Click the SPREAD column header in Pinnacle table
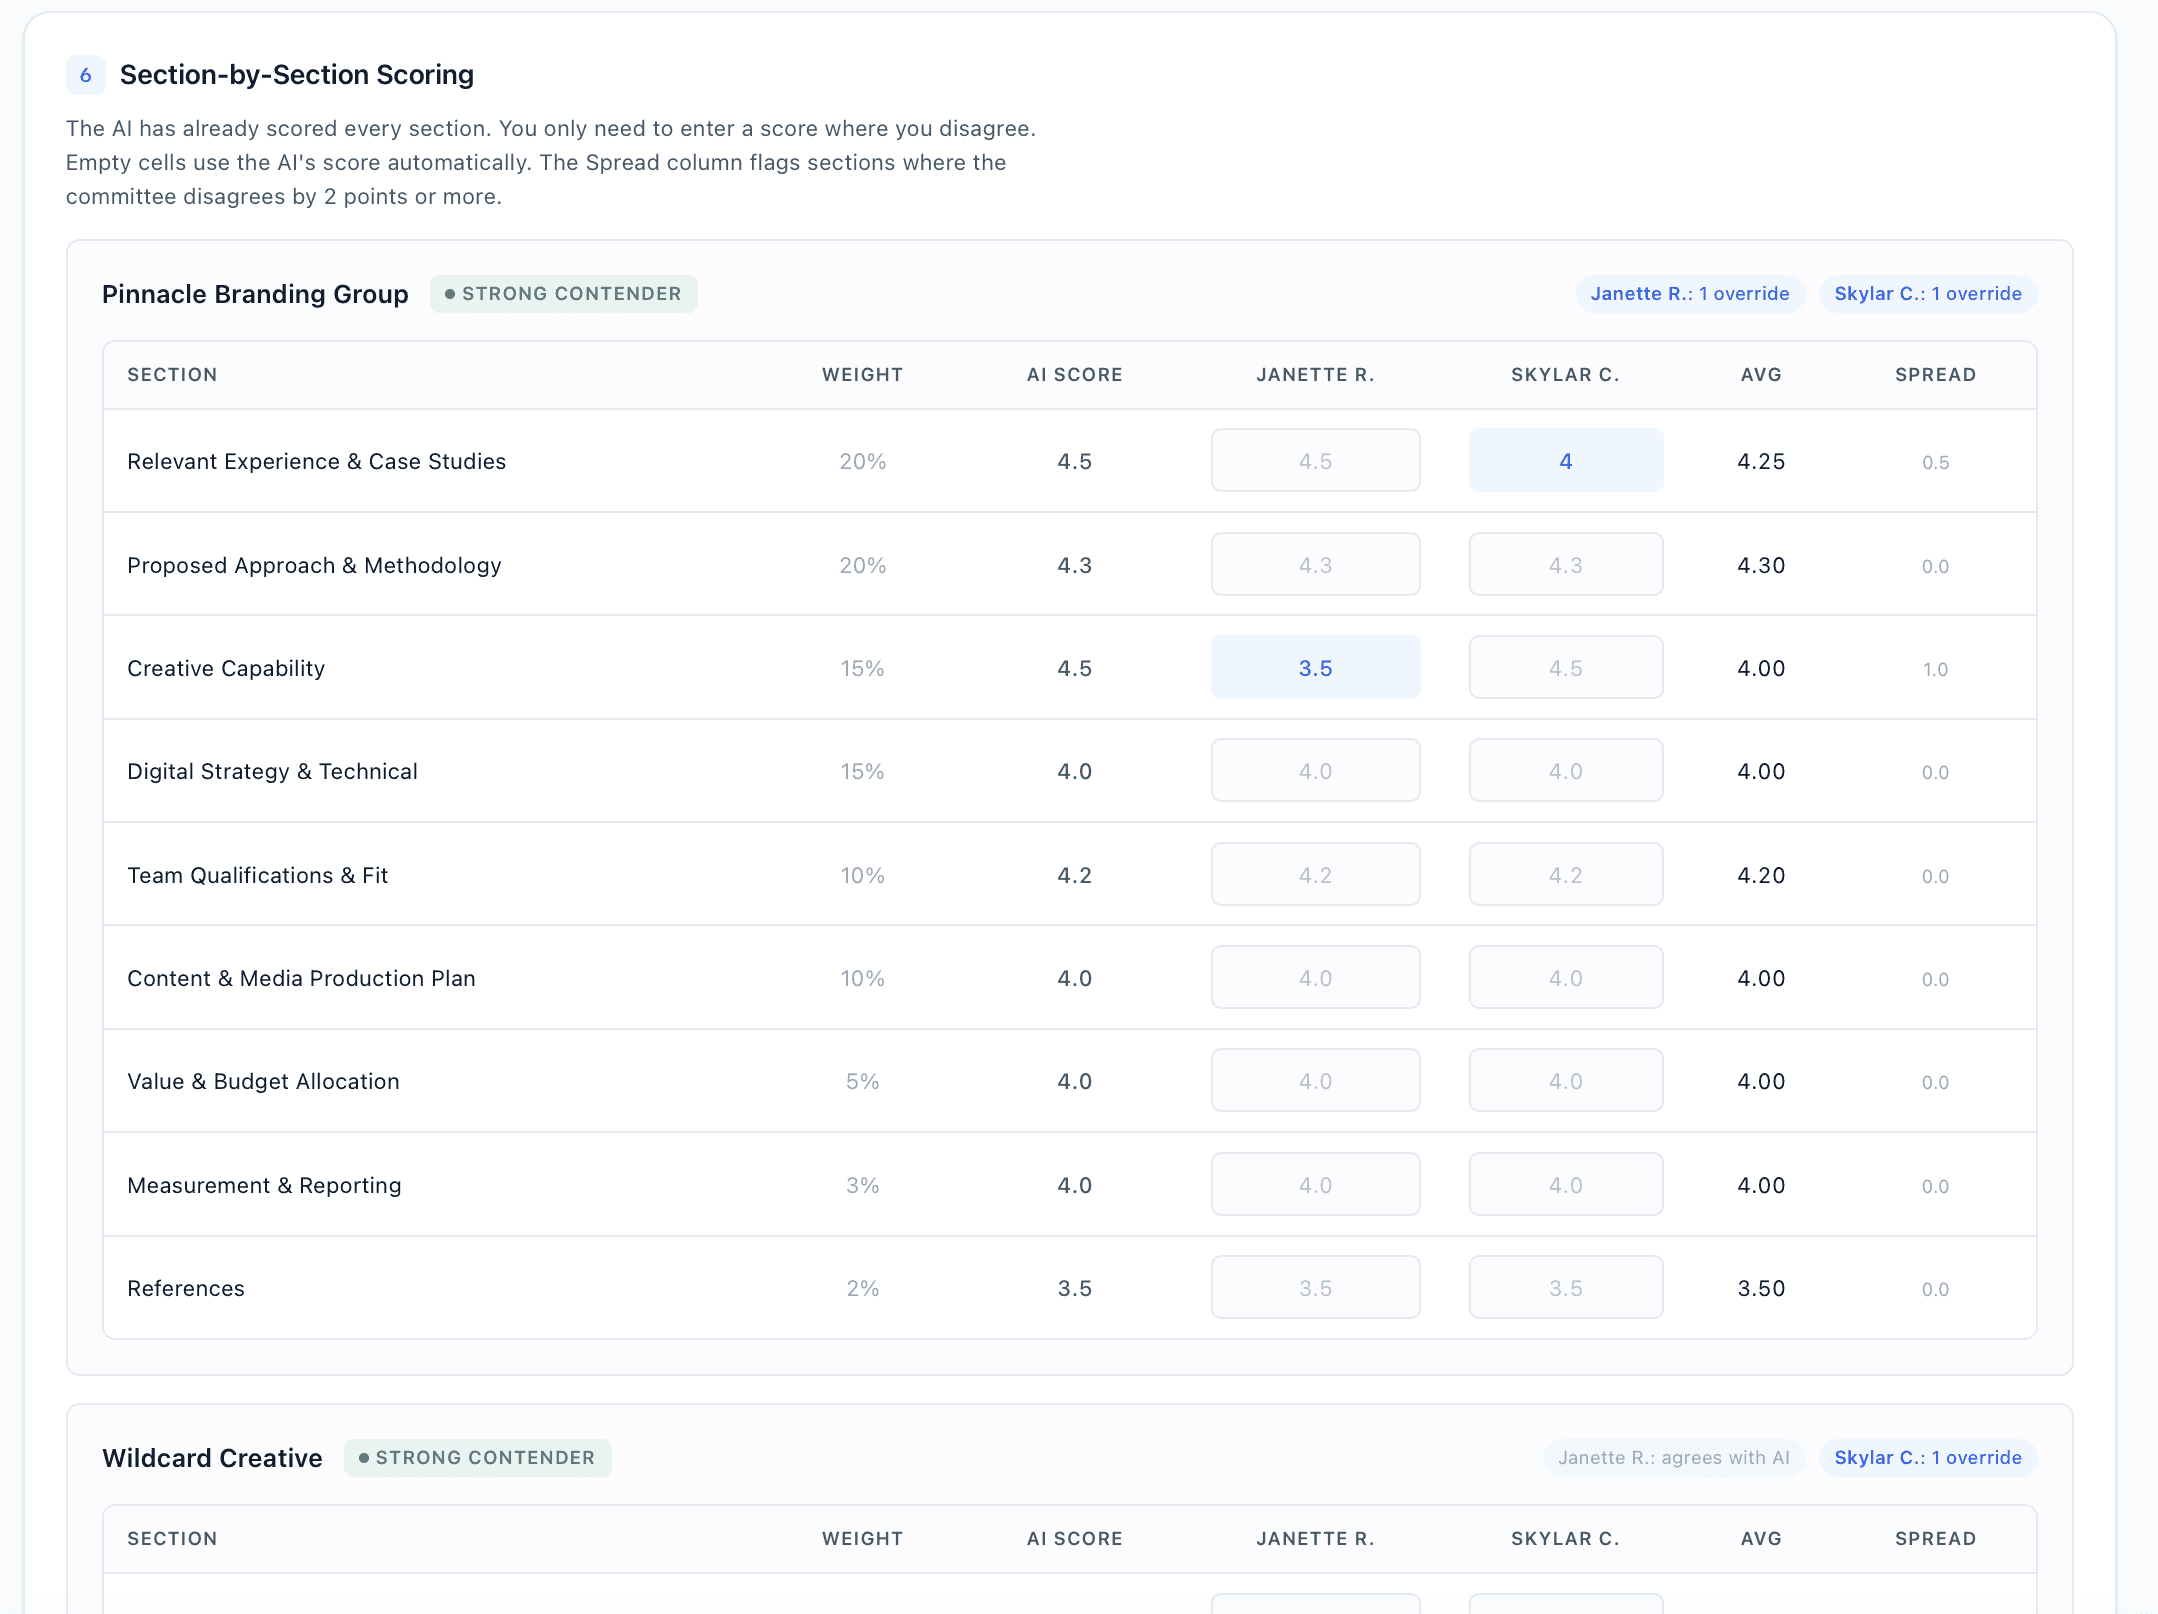 click(1935, 375)
